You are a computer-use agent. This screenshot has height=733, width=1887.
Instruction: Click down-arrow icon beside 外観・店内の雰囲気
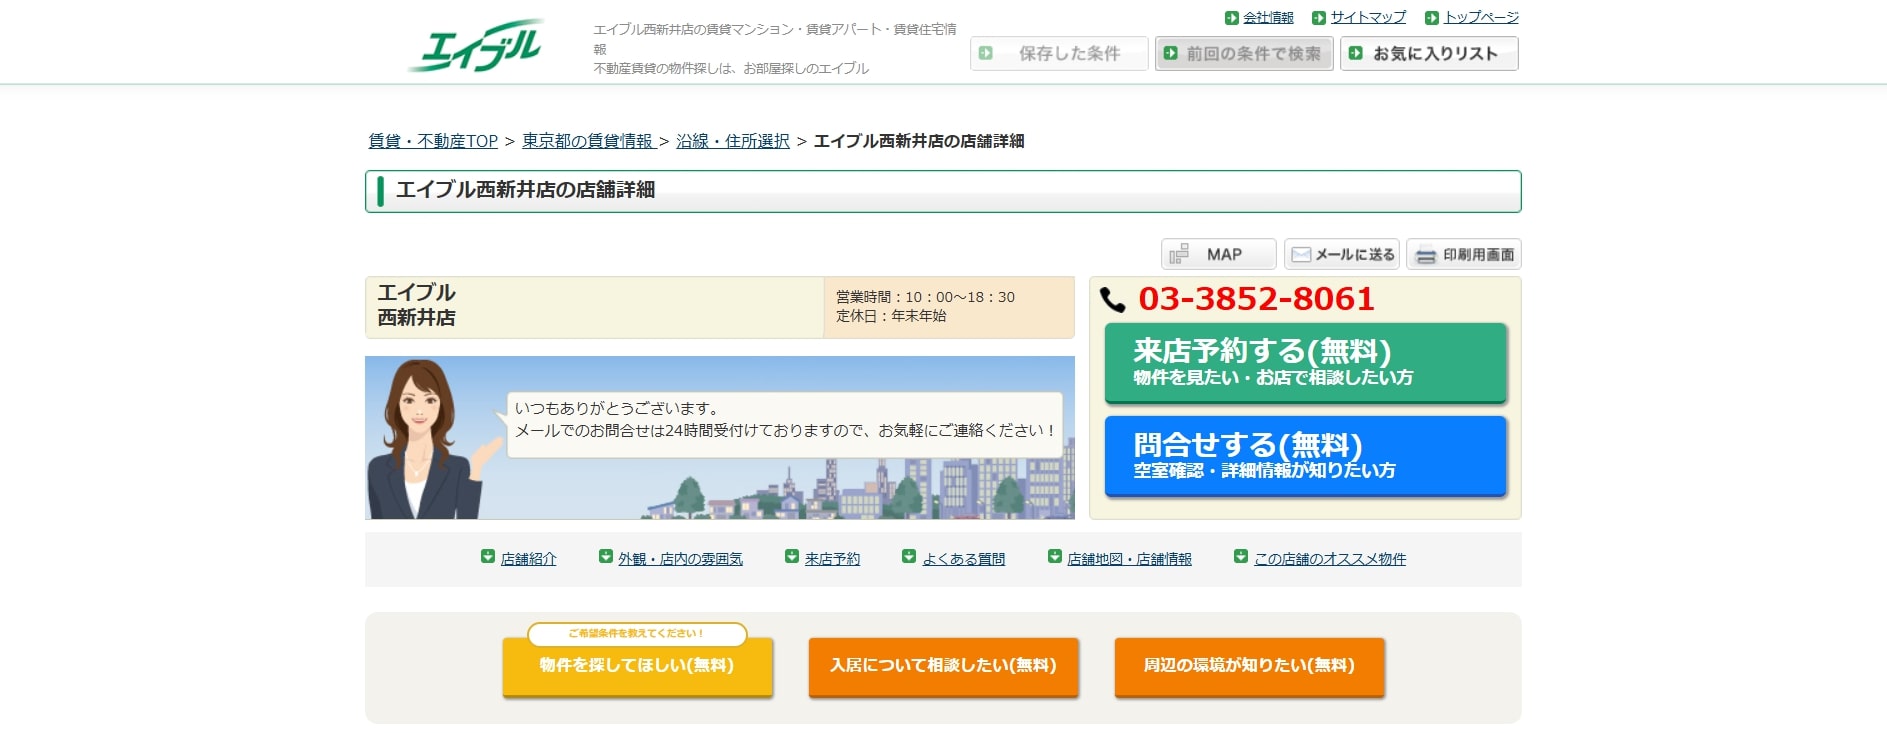coord(606,556)
